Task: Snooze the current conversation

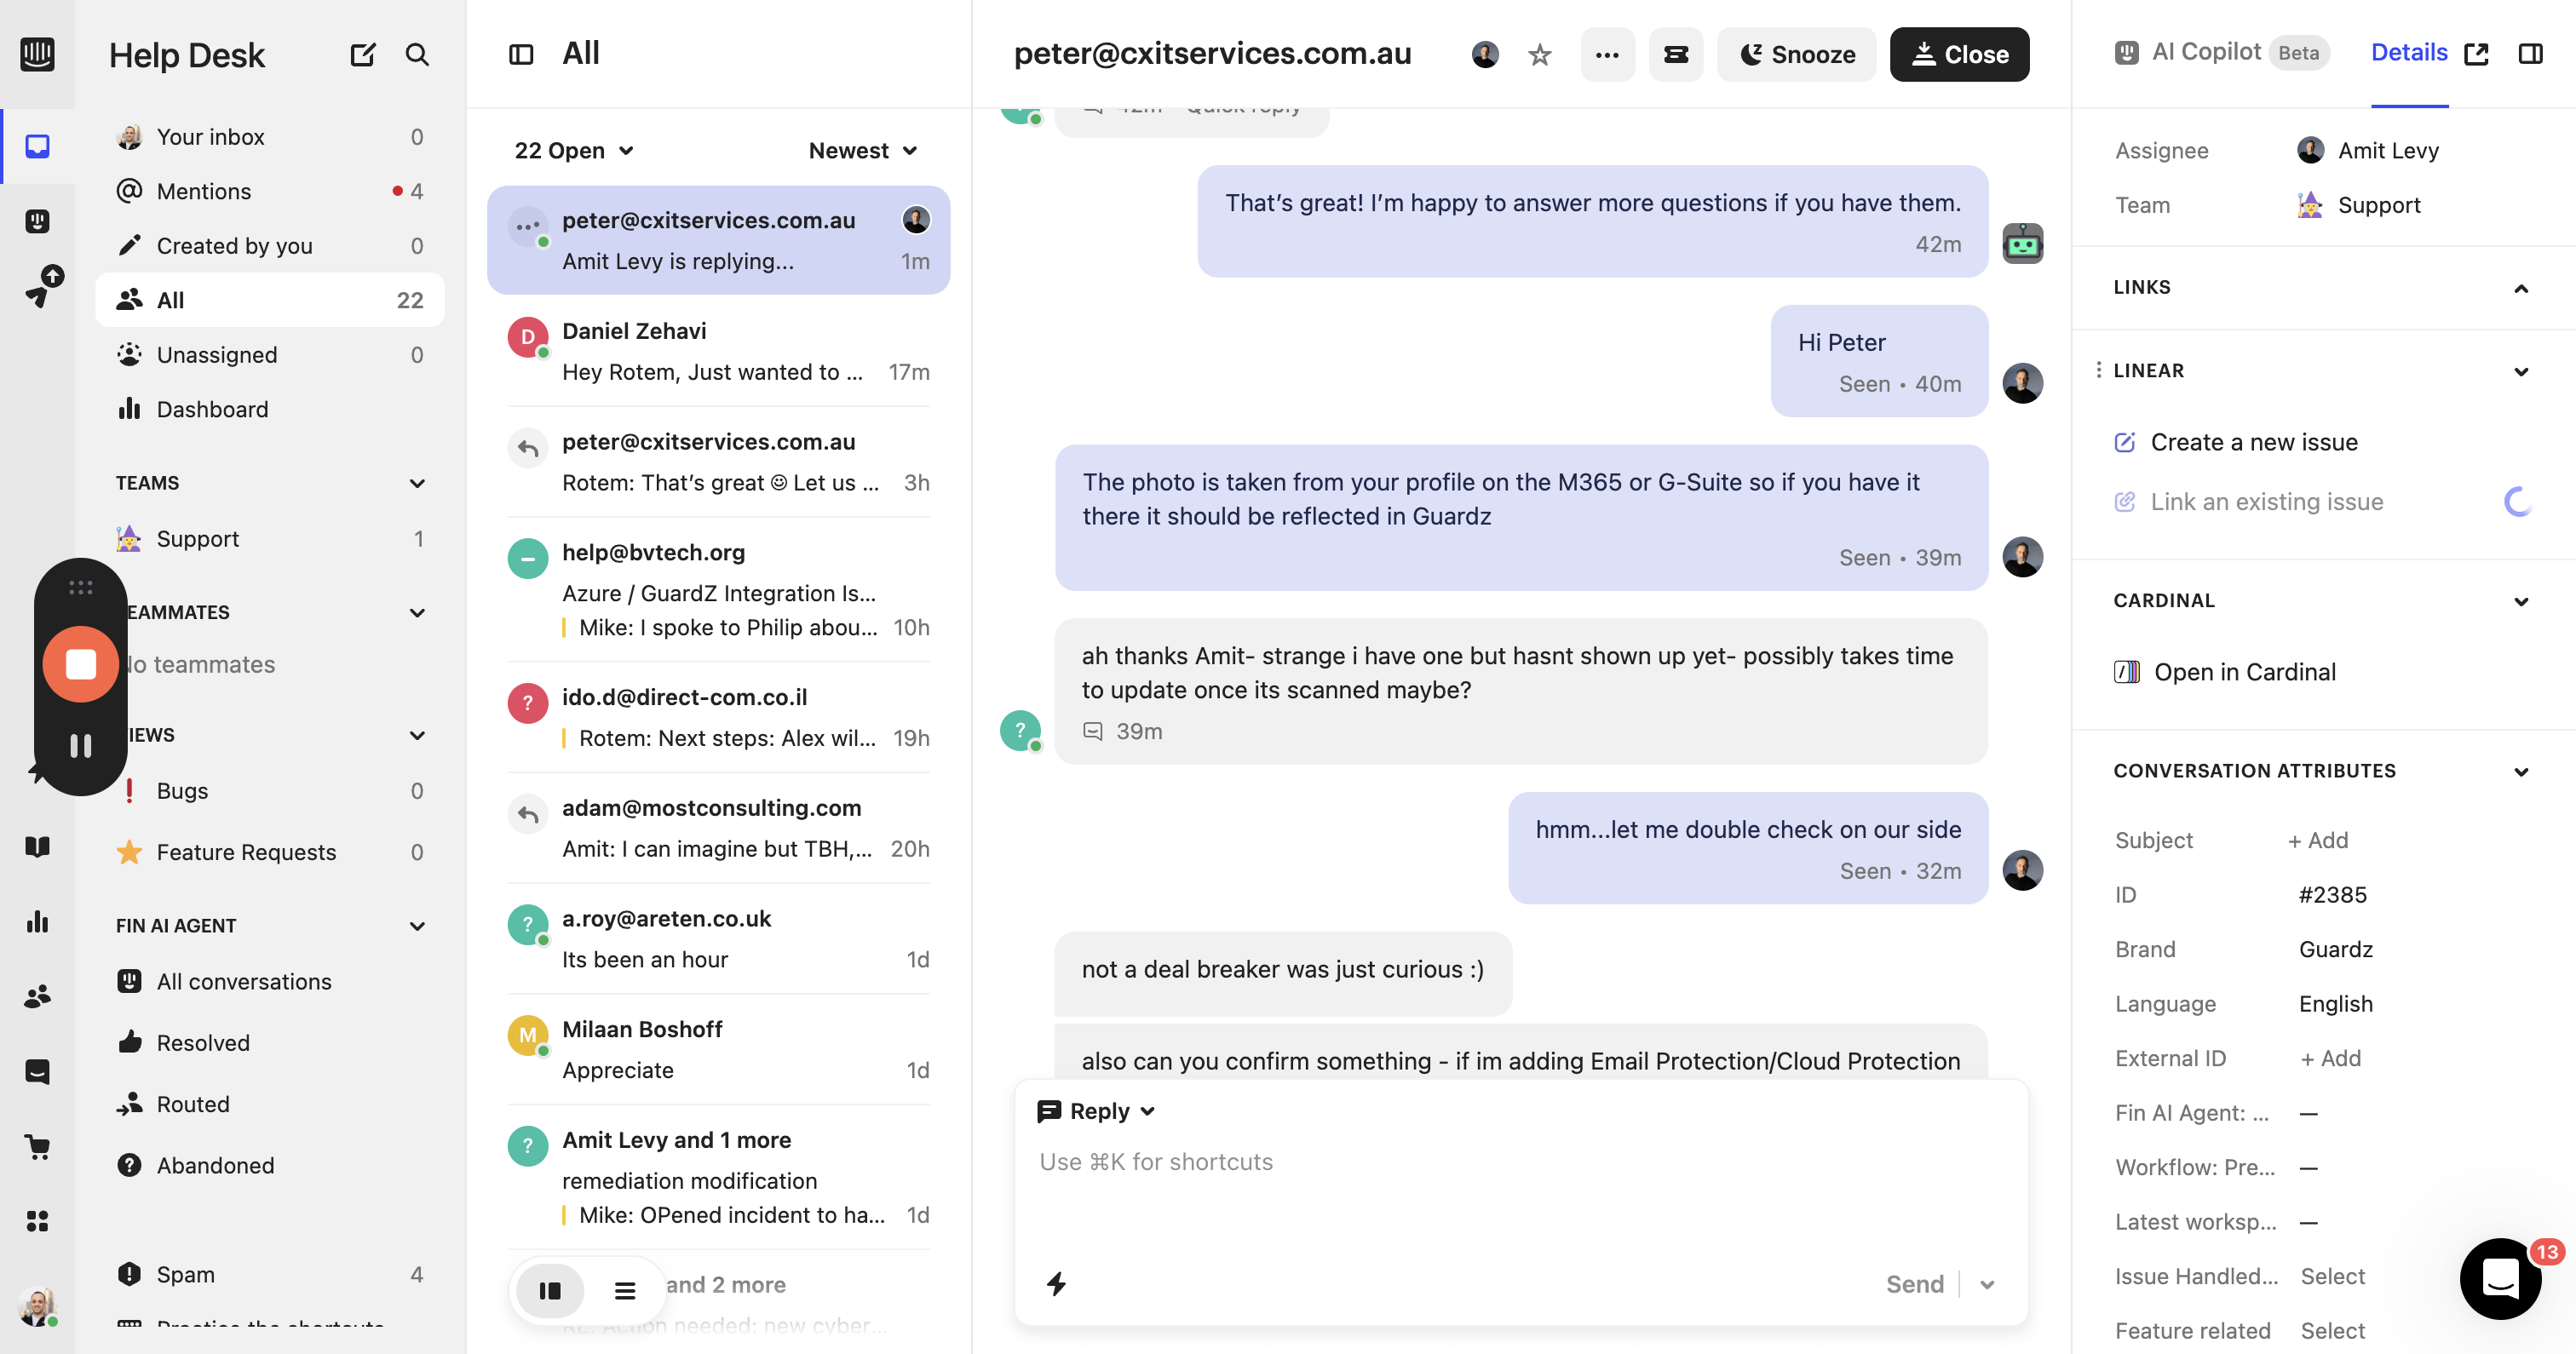Action: pyautogui.click(x=1796, y=55)
